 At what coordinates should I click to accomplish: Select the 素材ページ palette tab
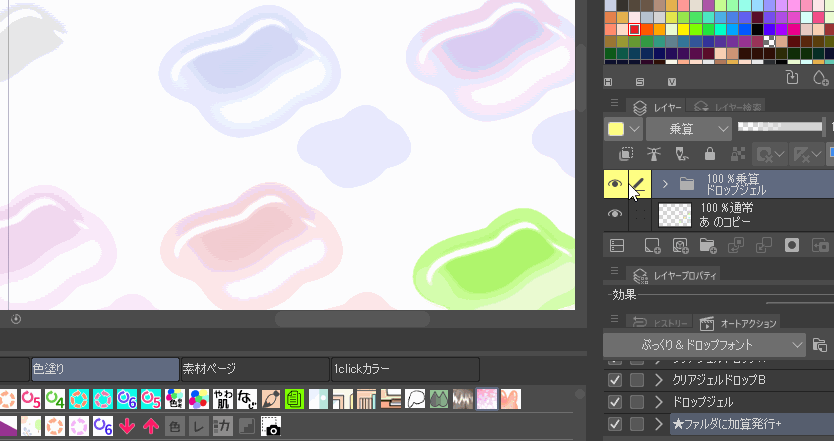pos(254,368)
